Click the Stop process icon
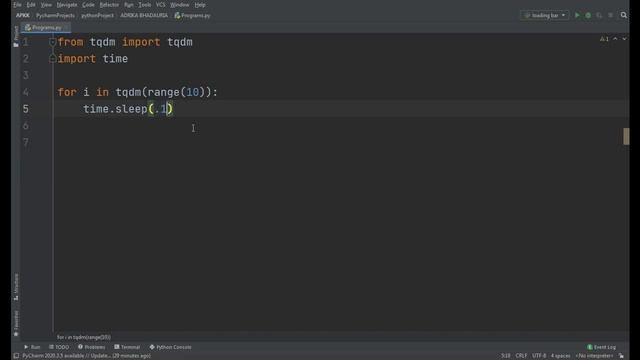This screenshot has height=360, width=640. pos(611,16)
